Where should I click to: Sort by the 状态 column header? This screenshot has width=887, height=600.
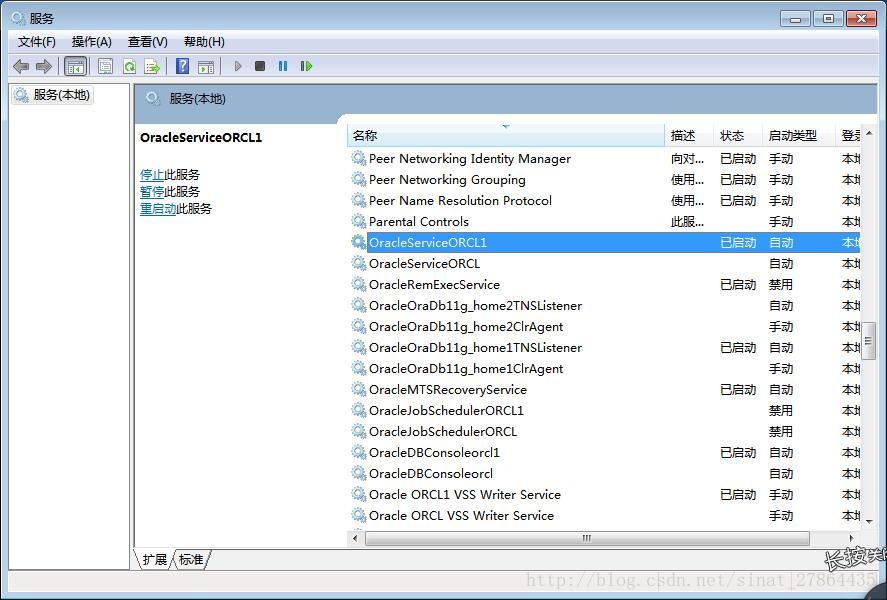pos(738,136)
